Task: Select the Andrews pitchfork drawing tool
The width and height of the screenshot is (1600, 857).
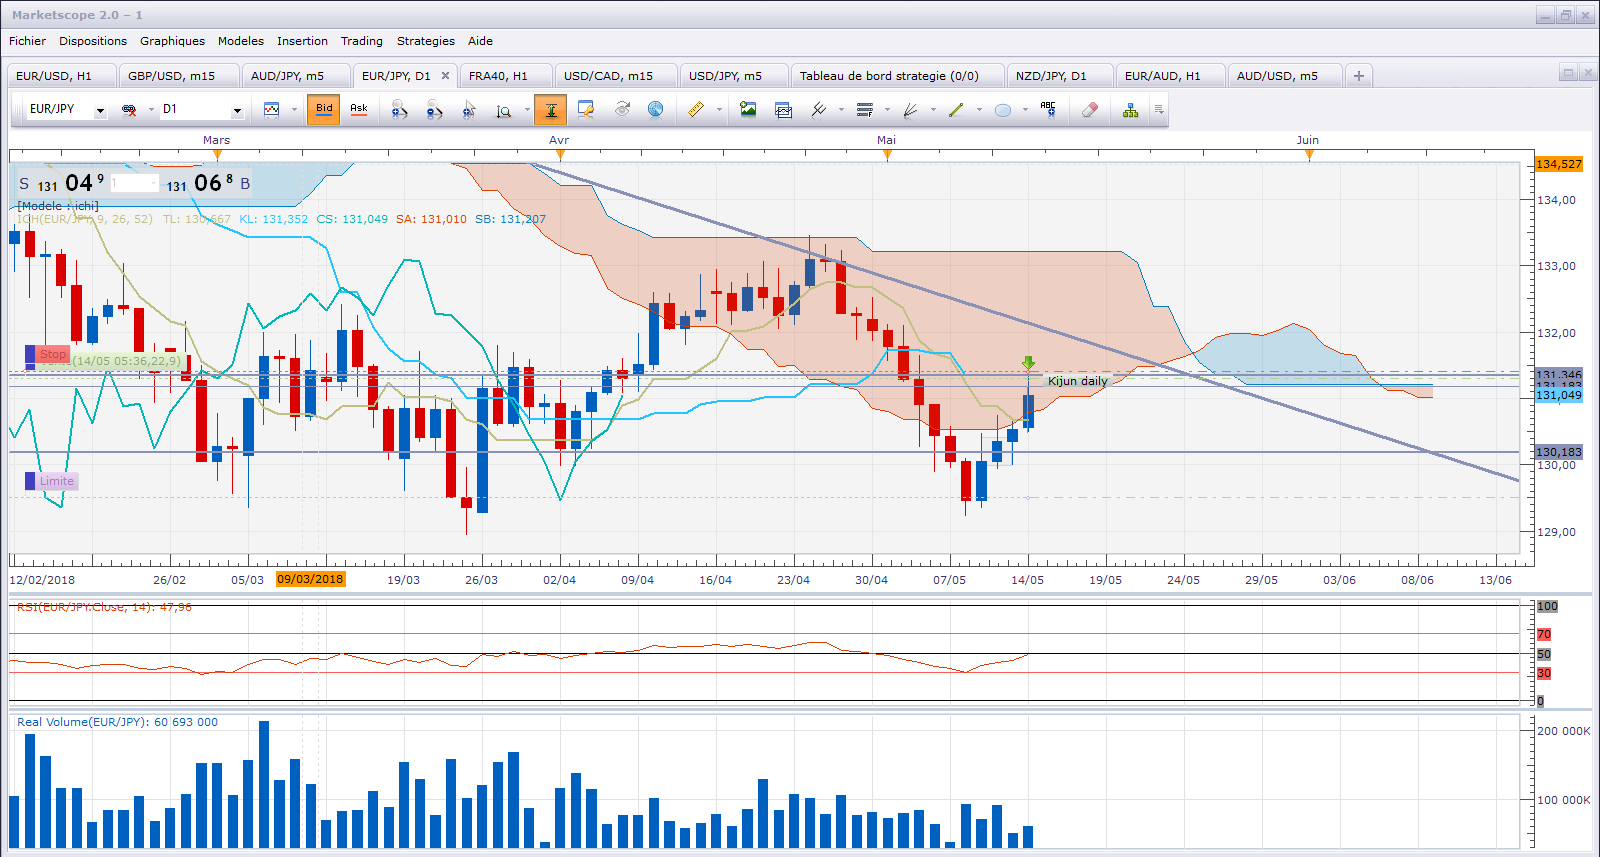Action: 818,110
